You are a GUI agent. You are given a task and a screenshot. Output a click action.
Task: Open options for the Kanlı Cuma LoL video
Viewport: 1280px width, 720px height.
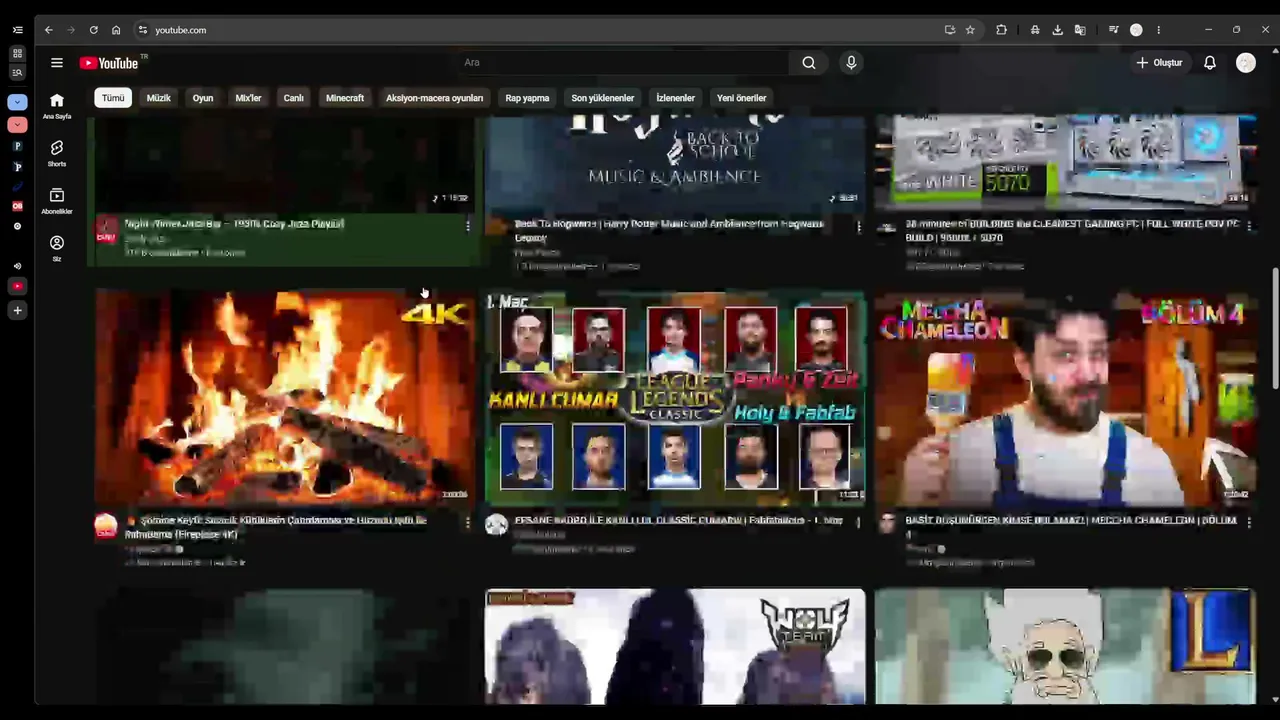tap(858, 522)
